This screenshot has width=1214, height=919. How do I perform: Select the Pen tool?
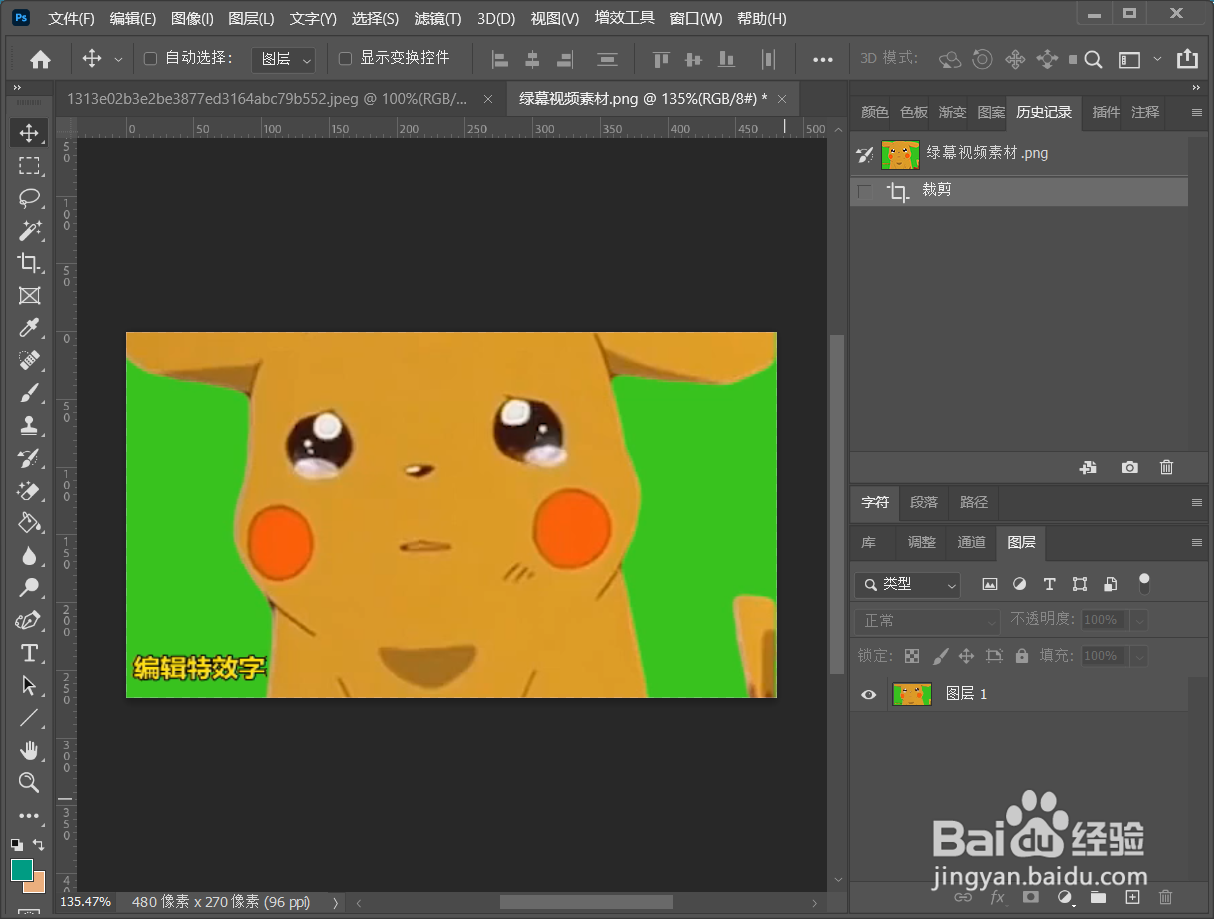click(x=29, y=620)
